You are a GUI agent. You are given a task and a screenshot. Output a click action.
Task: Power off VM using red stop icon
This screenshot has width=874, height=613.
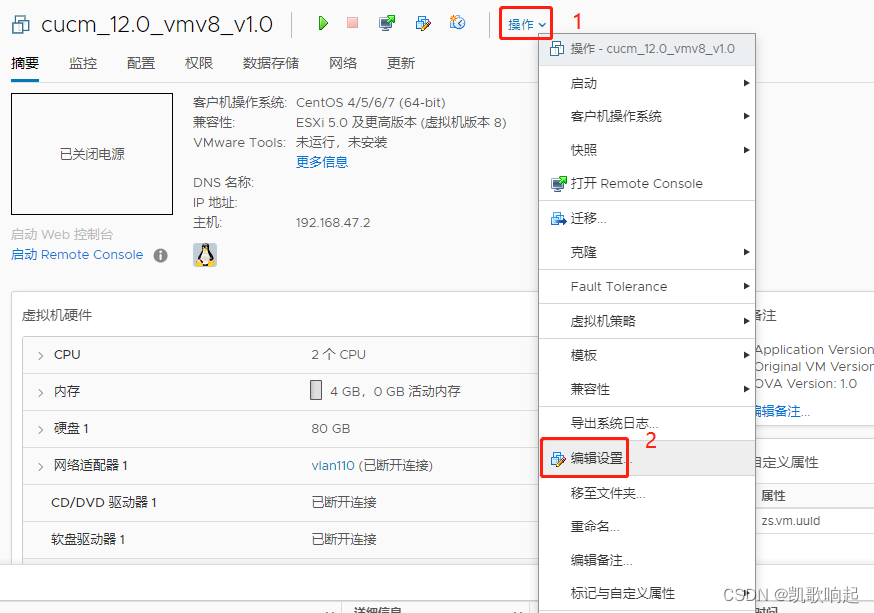[x=352, y=22]
